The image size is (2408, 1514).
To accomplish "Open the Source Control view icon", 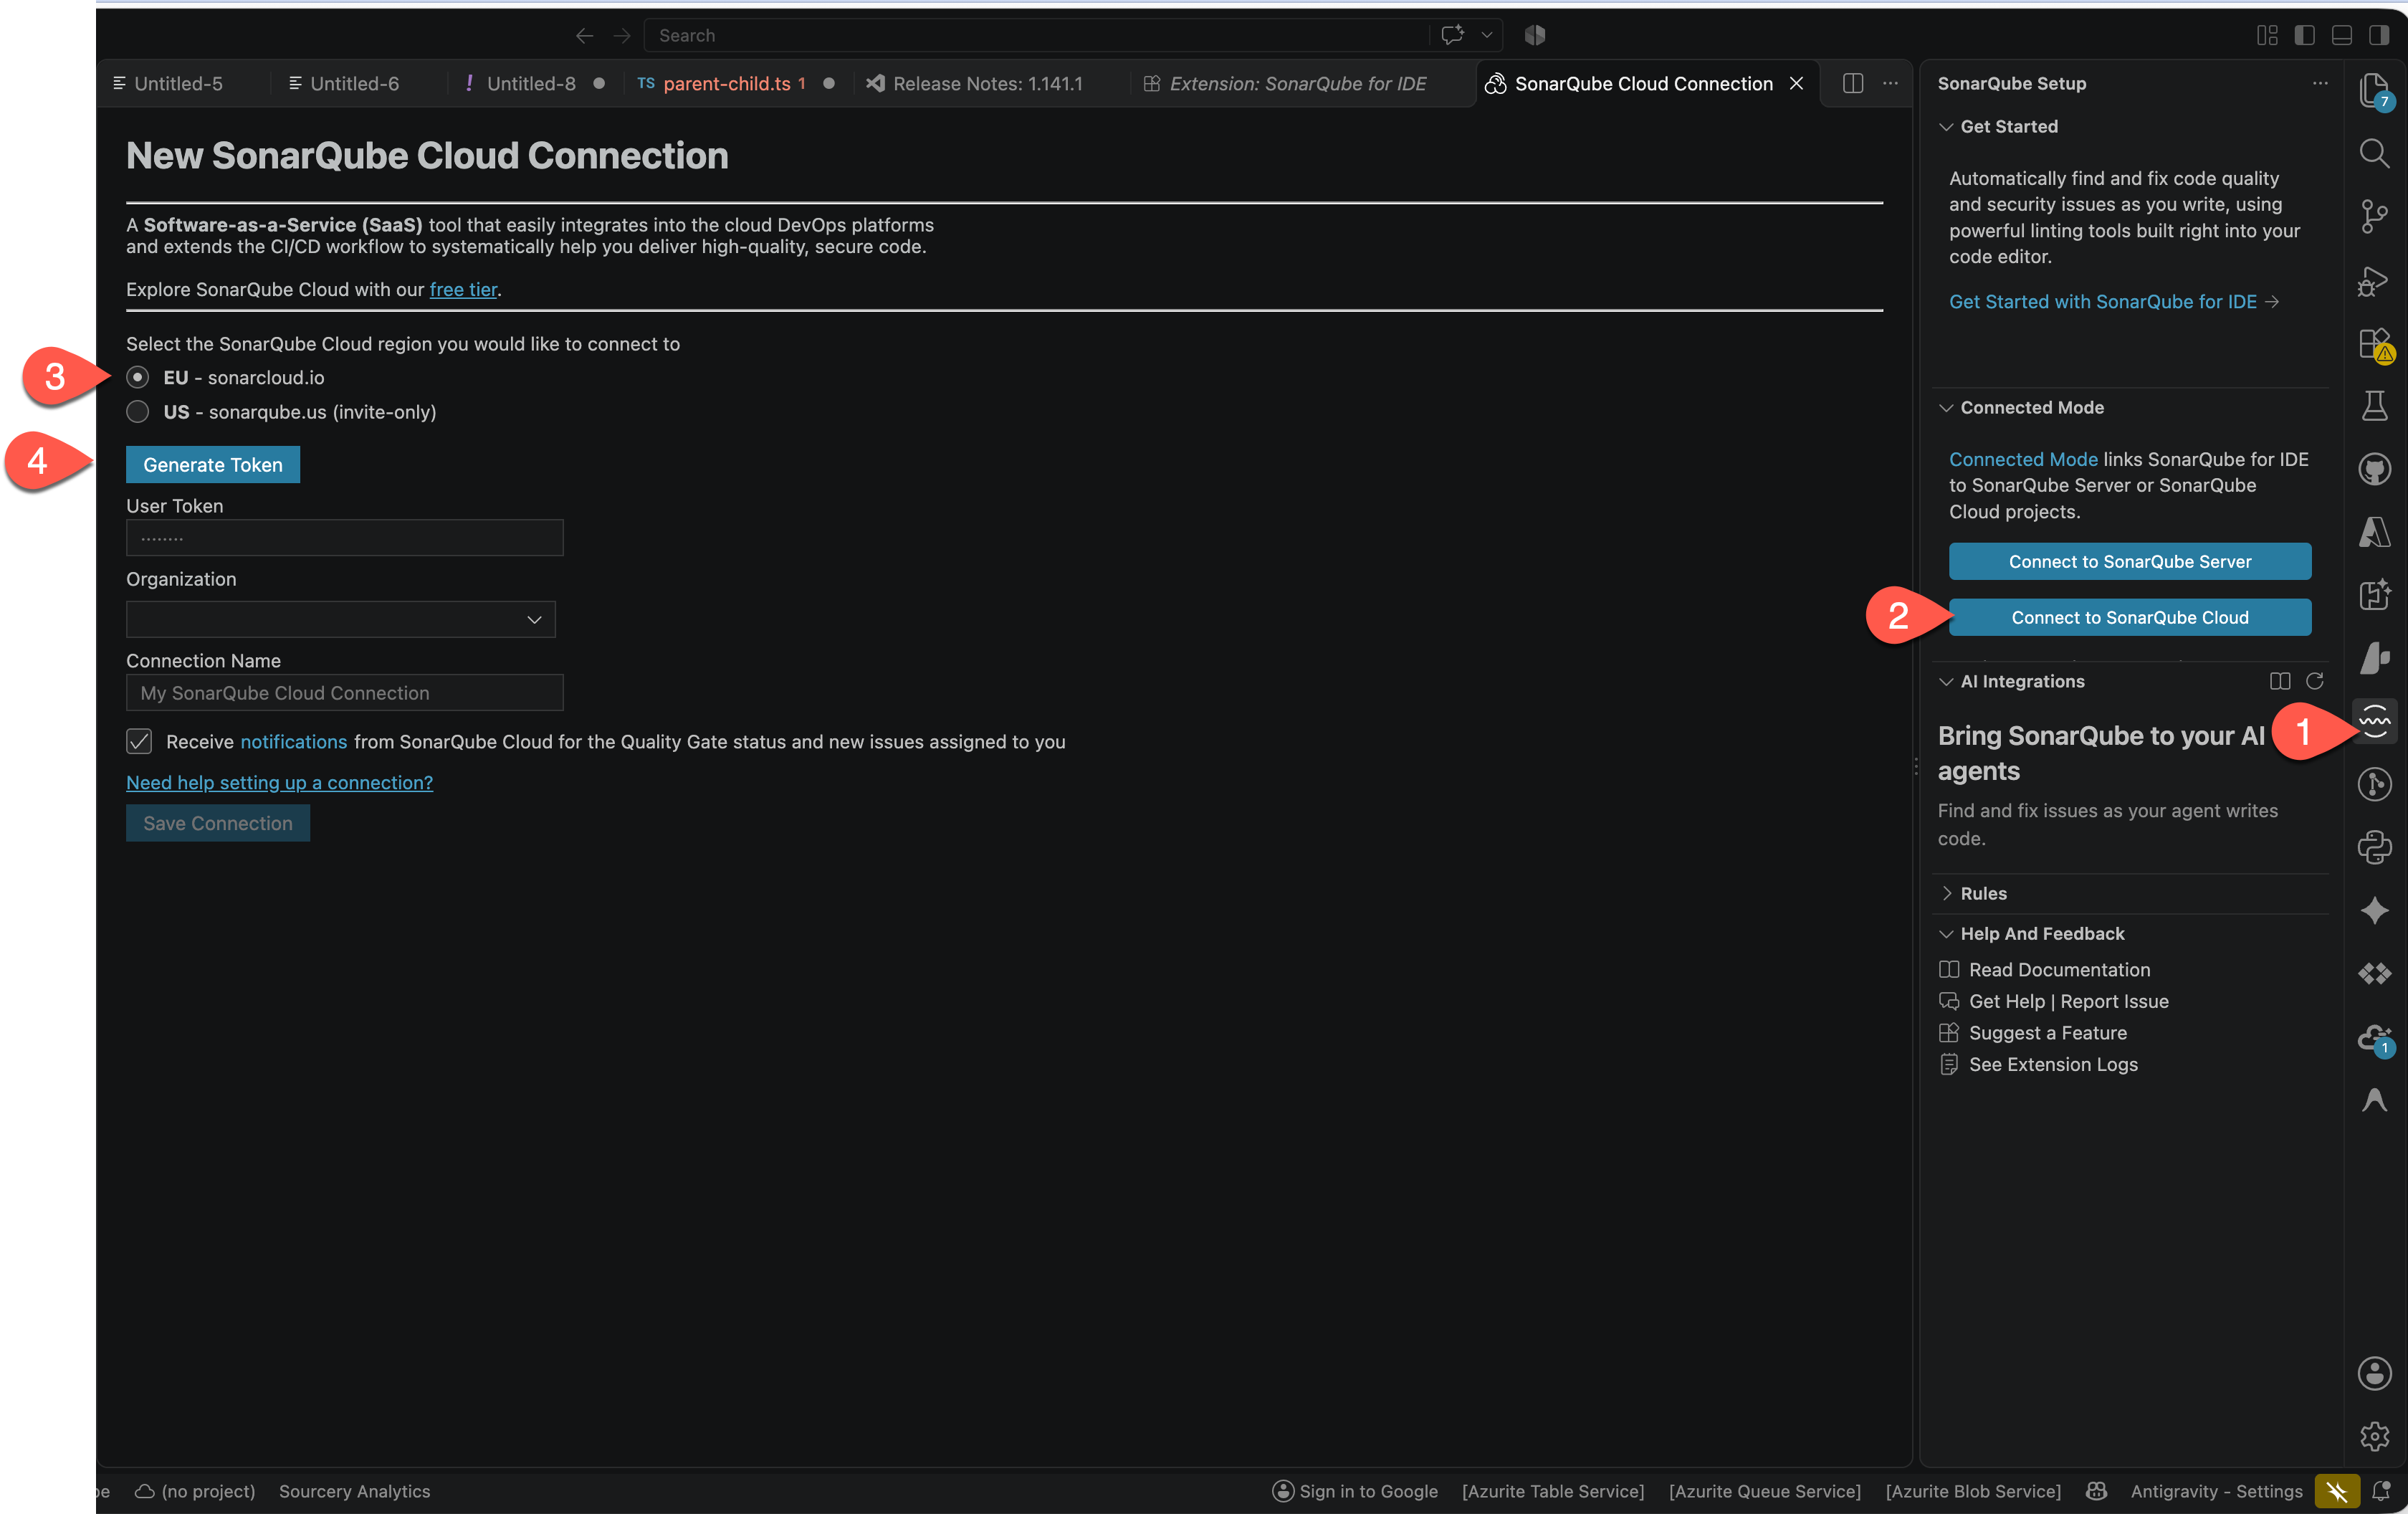I will click(2374, 216).
